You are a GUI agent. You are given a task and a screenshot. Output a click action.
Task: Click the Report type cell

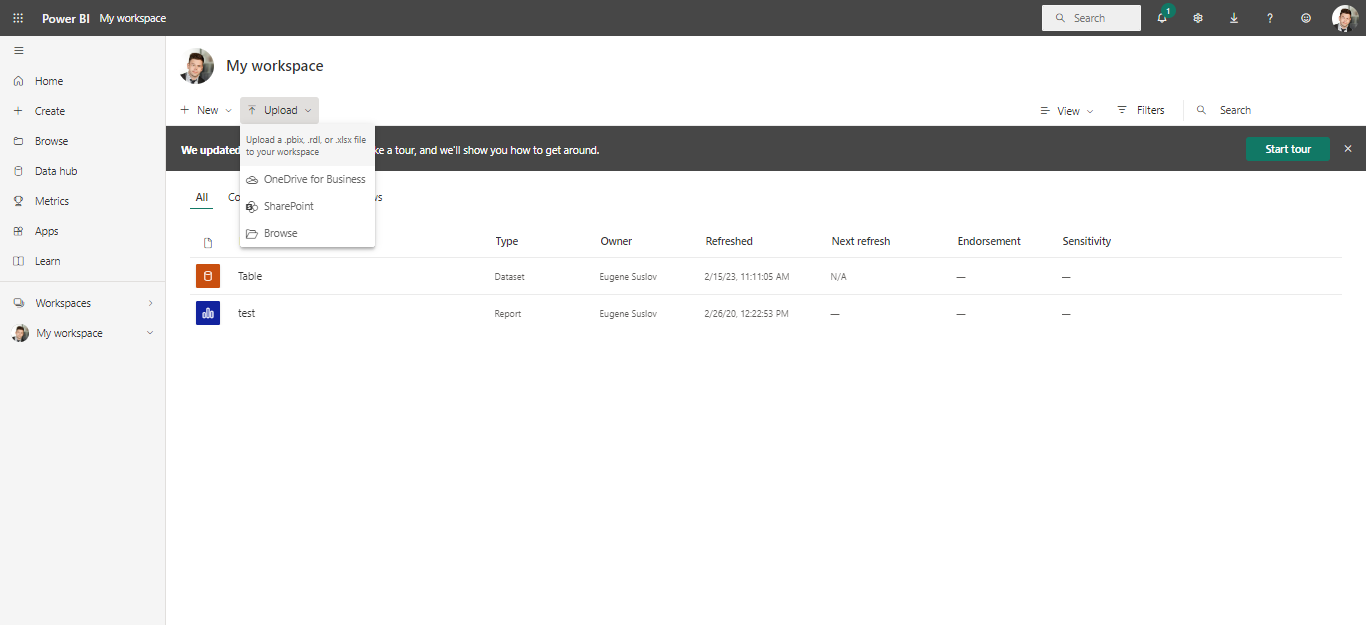(508, 314)
